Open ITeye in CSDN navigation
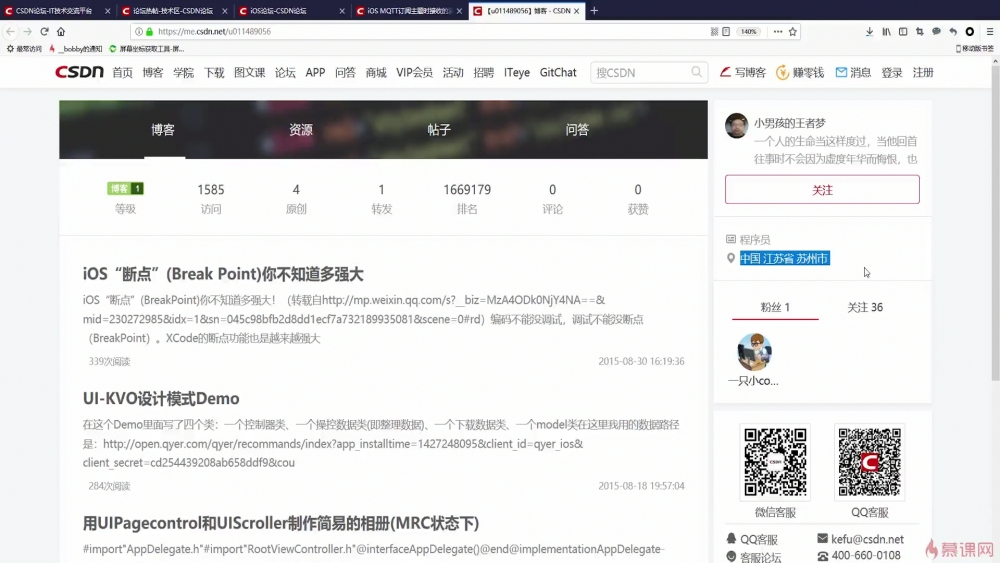Screen dimensions: 1000x563 point(517,73)
